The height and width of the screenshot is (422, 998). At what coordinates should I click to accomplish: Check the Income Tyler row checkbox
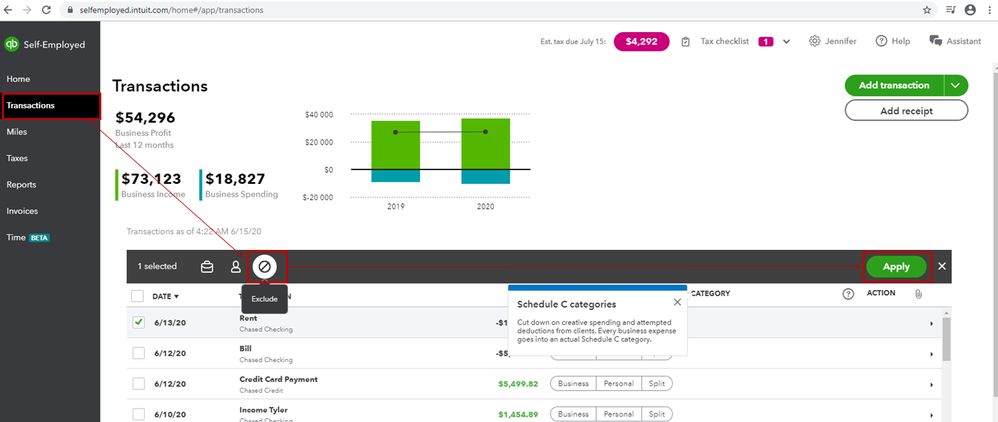coord(138,414)
